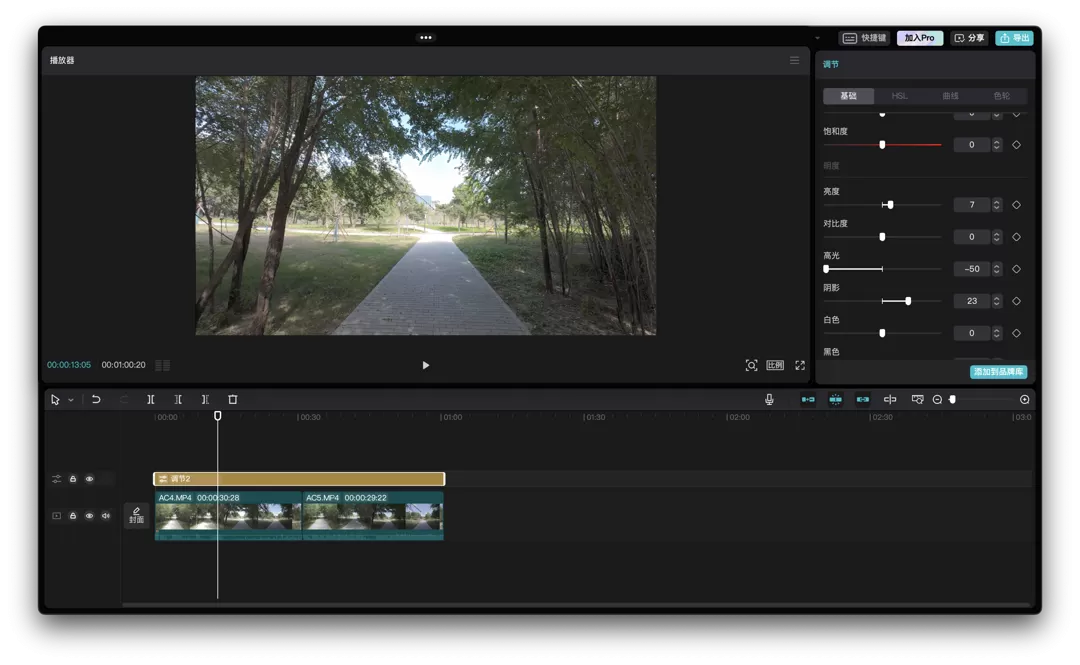
Task: Open the 比例 aspect ratio selector
Action: coord(775,365)
